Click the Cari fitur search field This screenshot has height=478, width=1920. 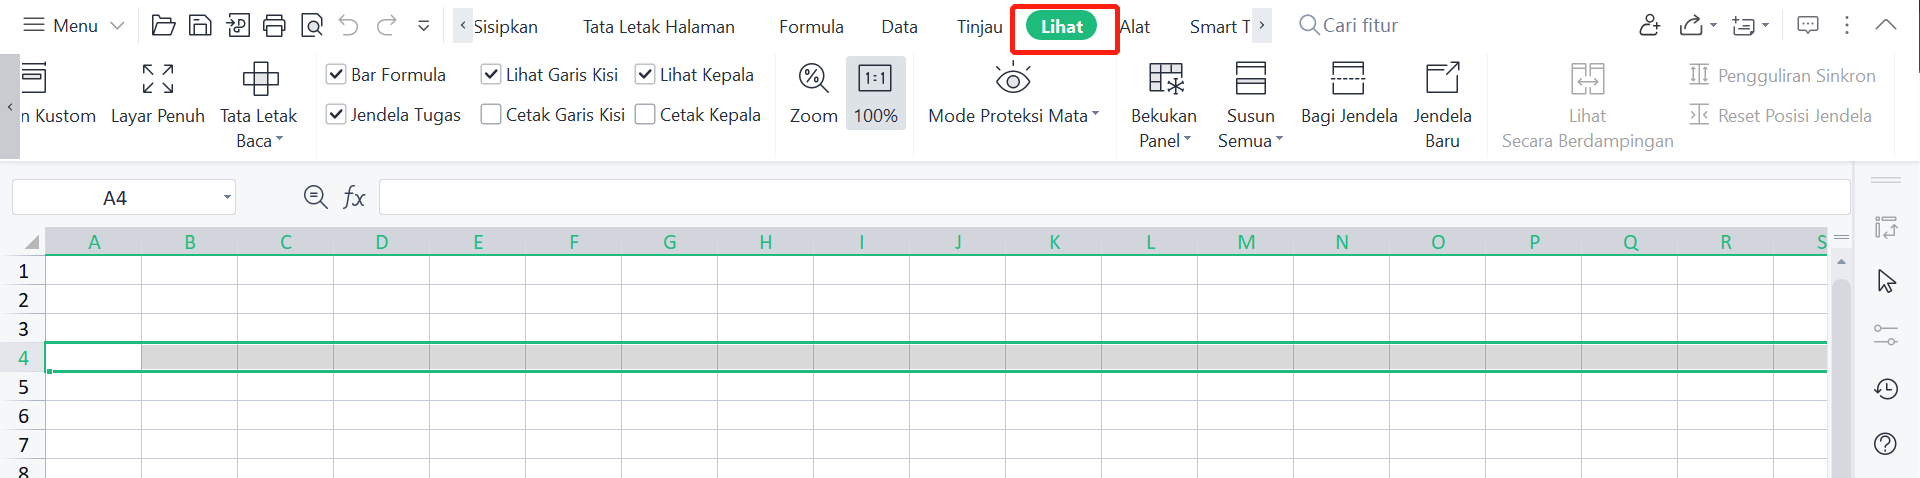pyautogui.click(x=1360, y=26)
